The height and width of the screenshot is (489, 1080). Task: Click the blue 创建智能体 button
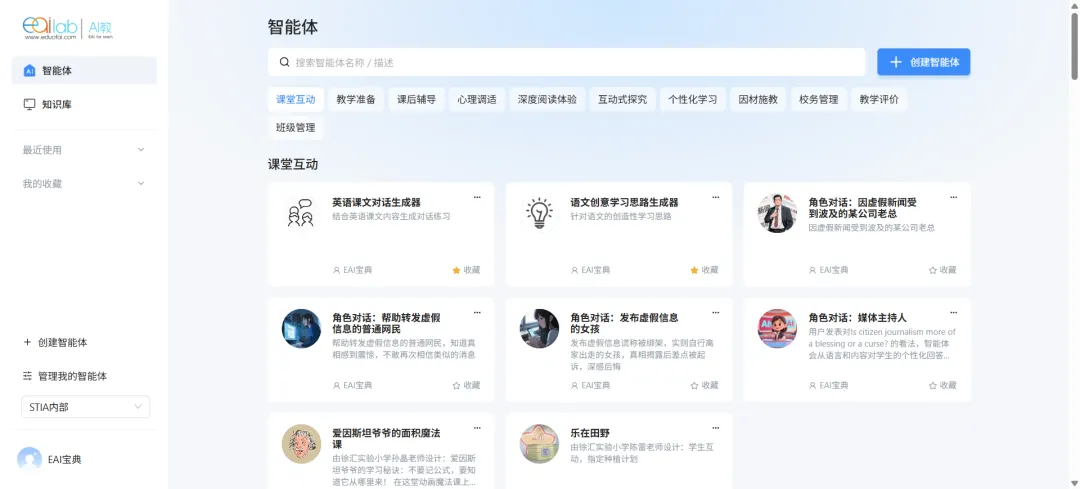tap(924, 62)
